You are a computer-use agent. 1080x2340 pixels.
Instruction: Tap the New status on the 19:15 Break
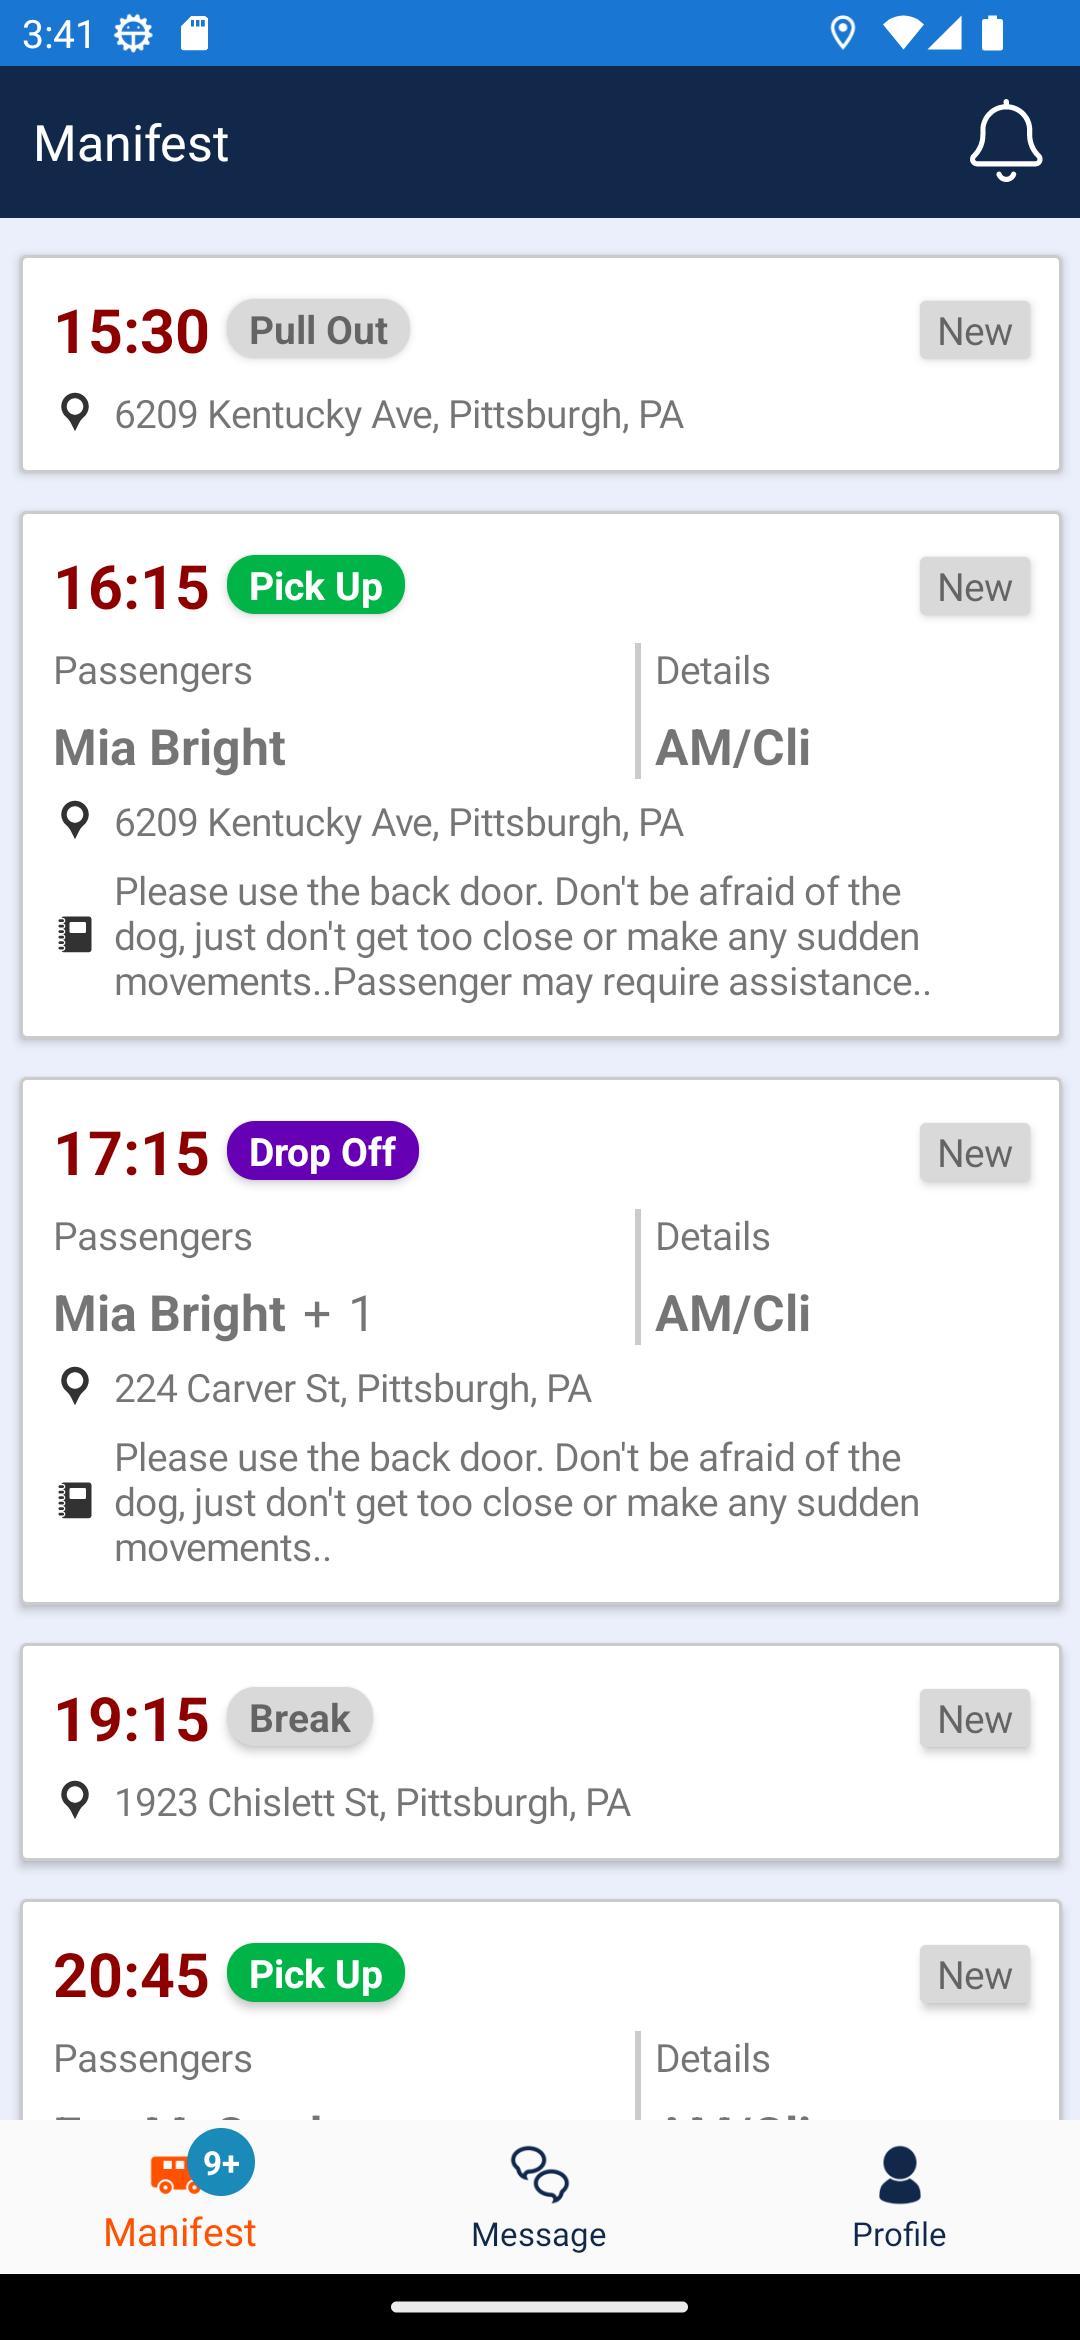(x=975, y=1718)
